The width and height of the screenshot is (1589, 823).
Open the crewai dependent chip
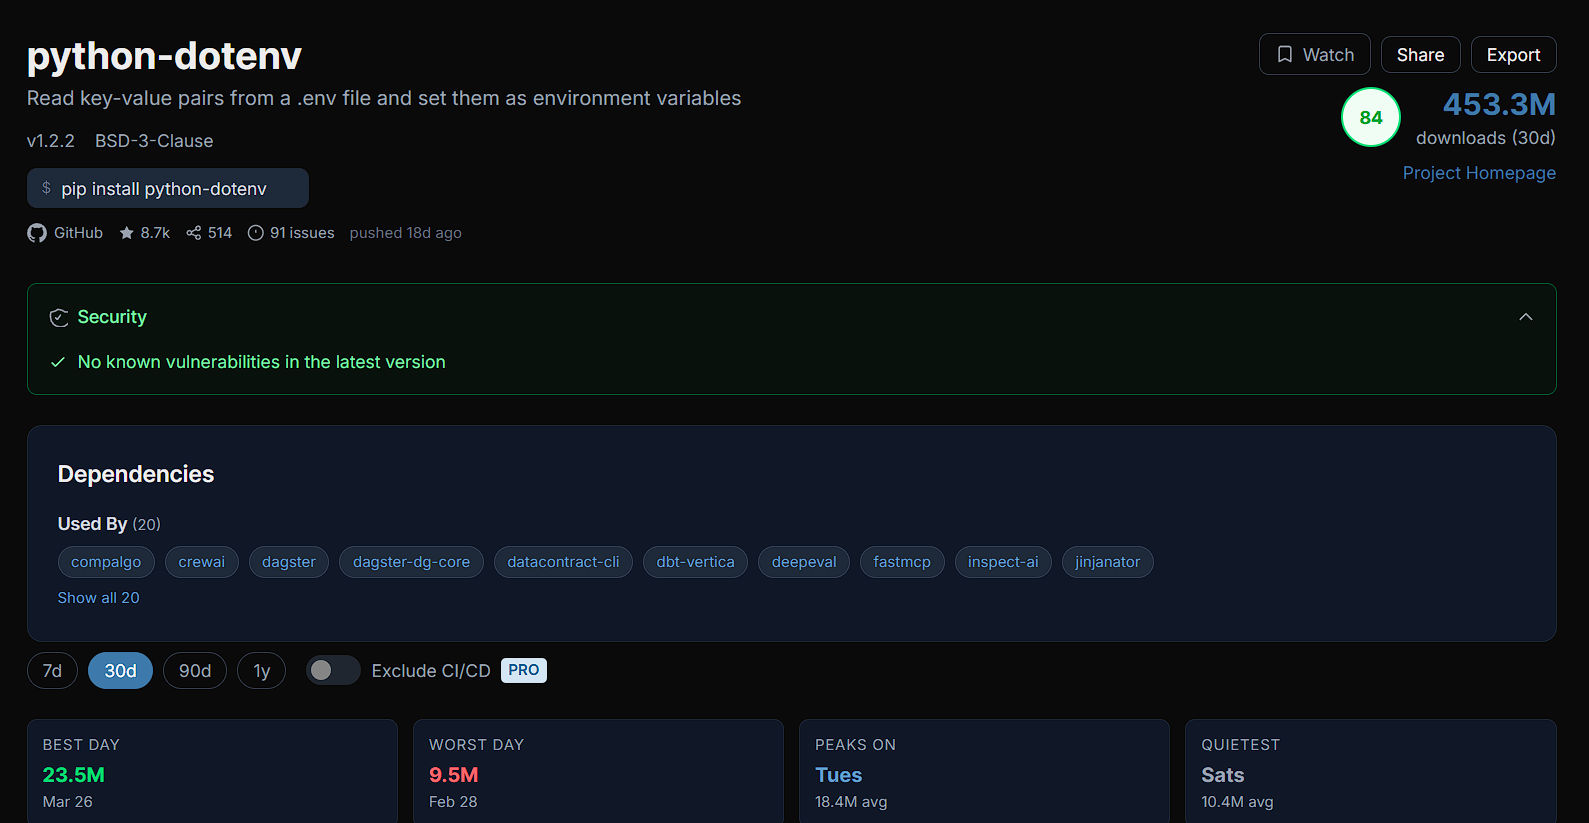tap(202, 562)
